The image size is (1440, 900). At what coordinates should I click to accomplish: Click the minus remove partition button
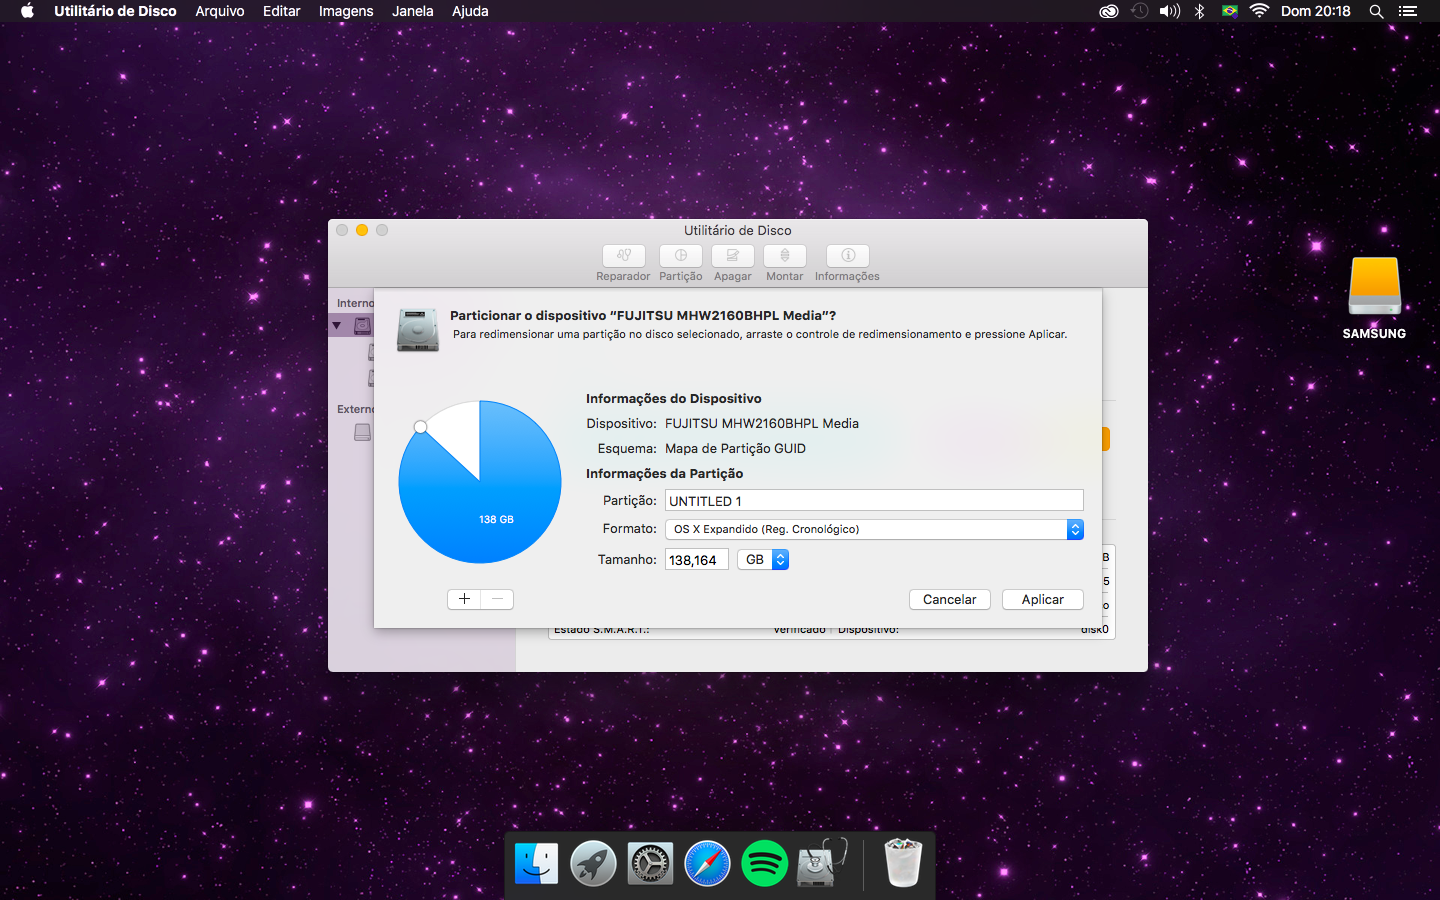tap(497, 599)
